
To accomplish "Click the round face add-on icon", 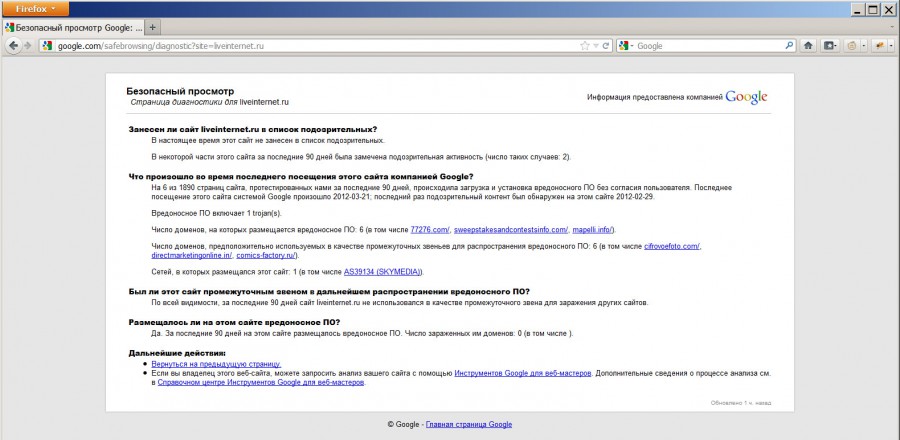I will 852,46.
